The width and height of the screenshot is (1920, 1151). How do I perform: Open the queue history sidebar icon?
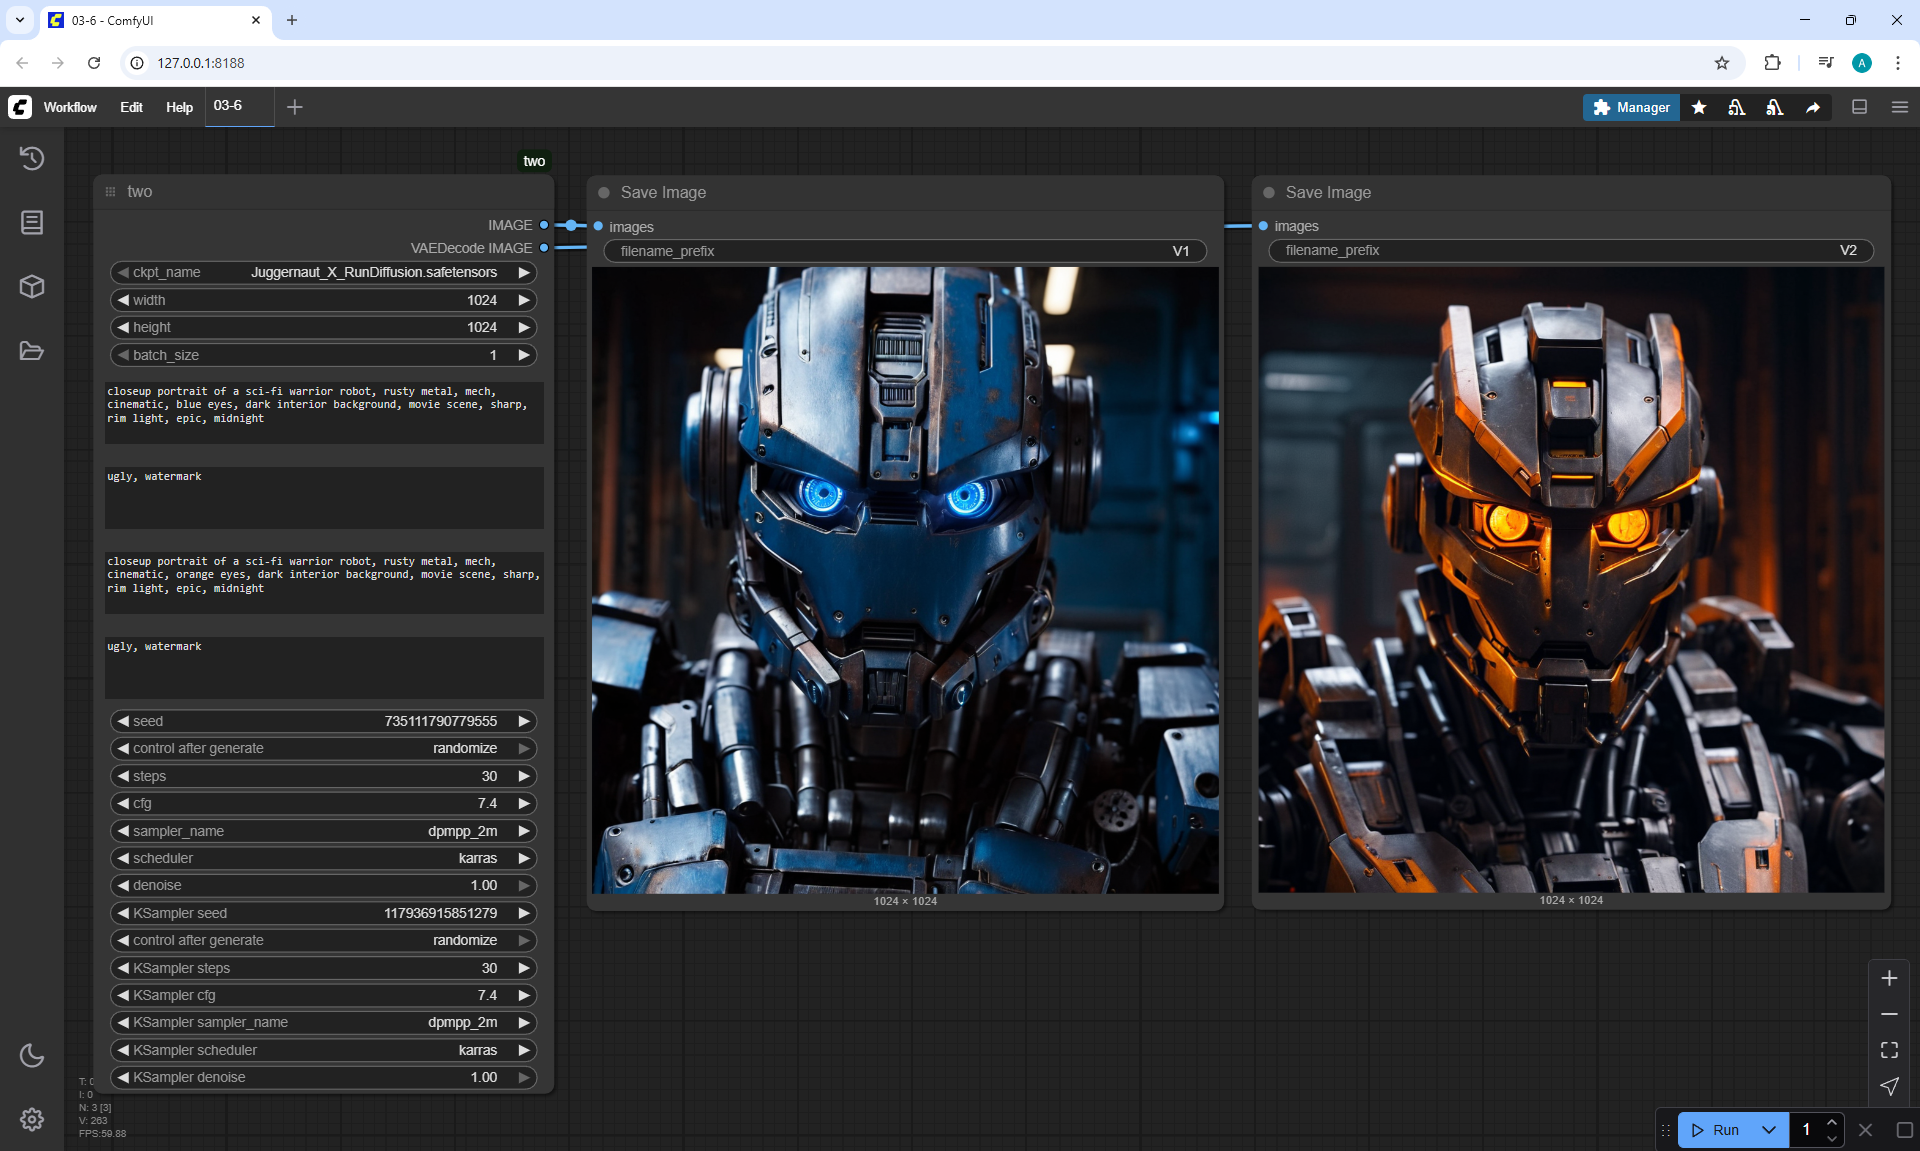(32, 158)
